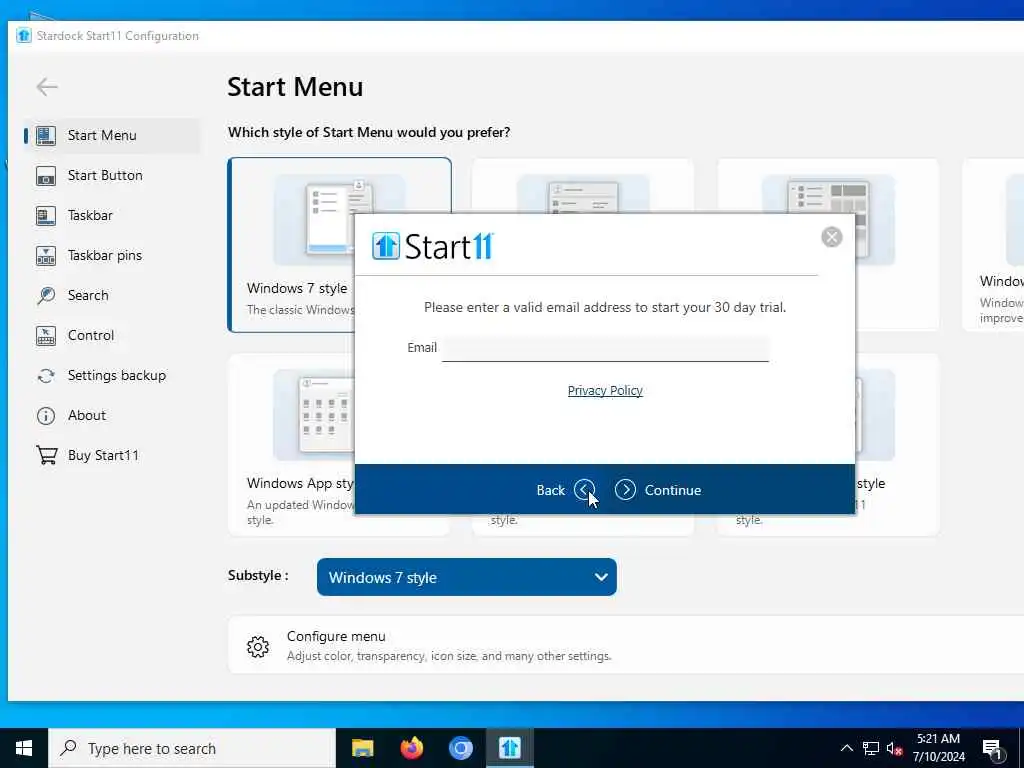Viewport: 1024px width, 768px height.
Task: Click the Search magnifier sidebar icon
Action: 46,295
